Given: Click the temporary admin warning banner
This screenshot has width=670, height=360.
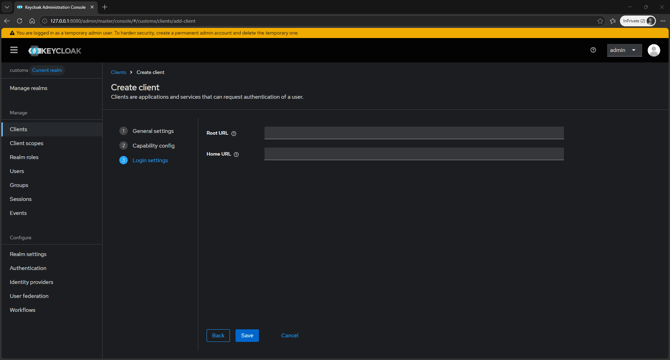Looking at the screenshot, I should (335, 33).
